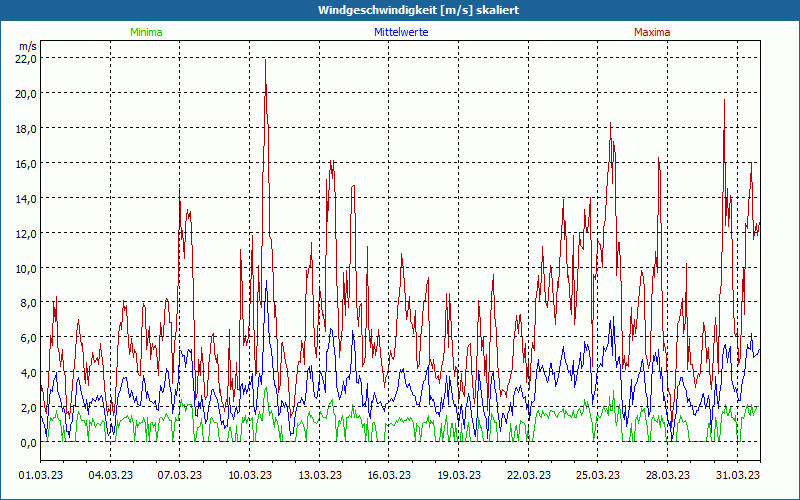Click the date label '13.03.23'
Viewport: 800px width, 500px height.
pos(319,476)
